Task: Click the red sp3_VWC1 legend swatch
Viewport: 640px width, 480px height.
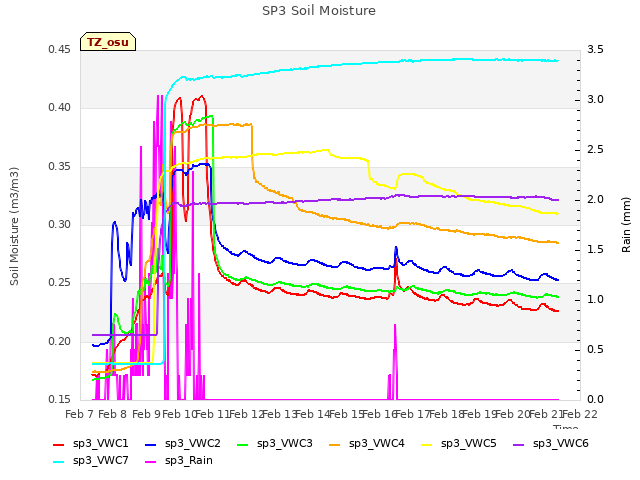Action: (x=59, y=444)
